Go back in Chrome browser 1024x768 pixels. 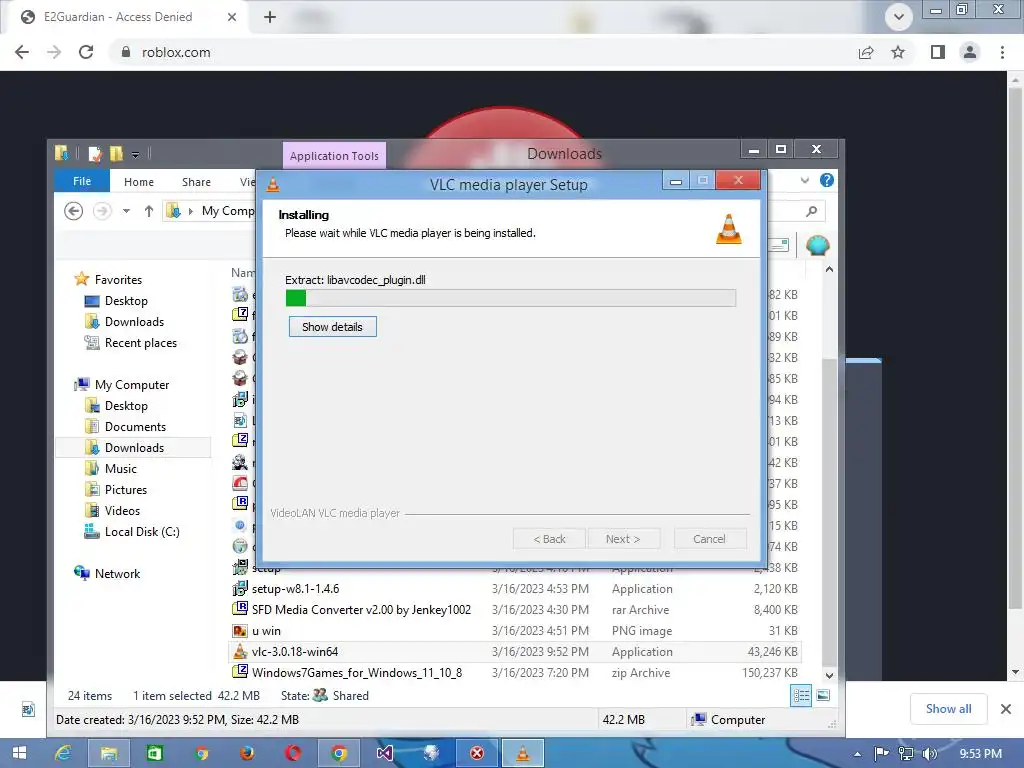22,52
